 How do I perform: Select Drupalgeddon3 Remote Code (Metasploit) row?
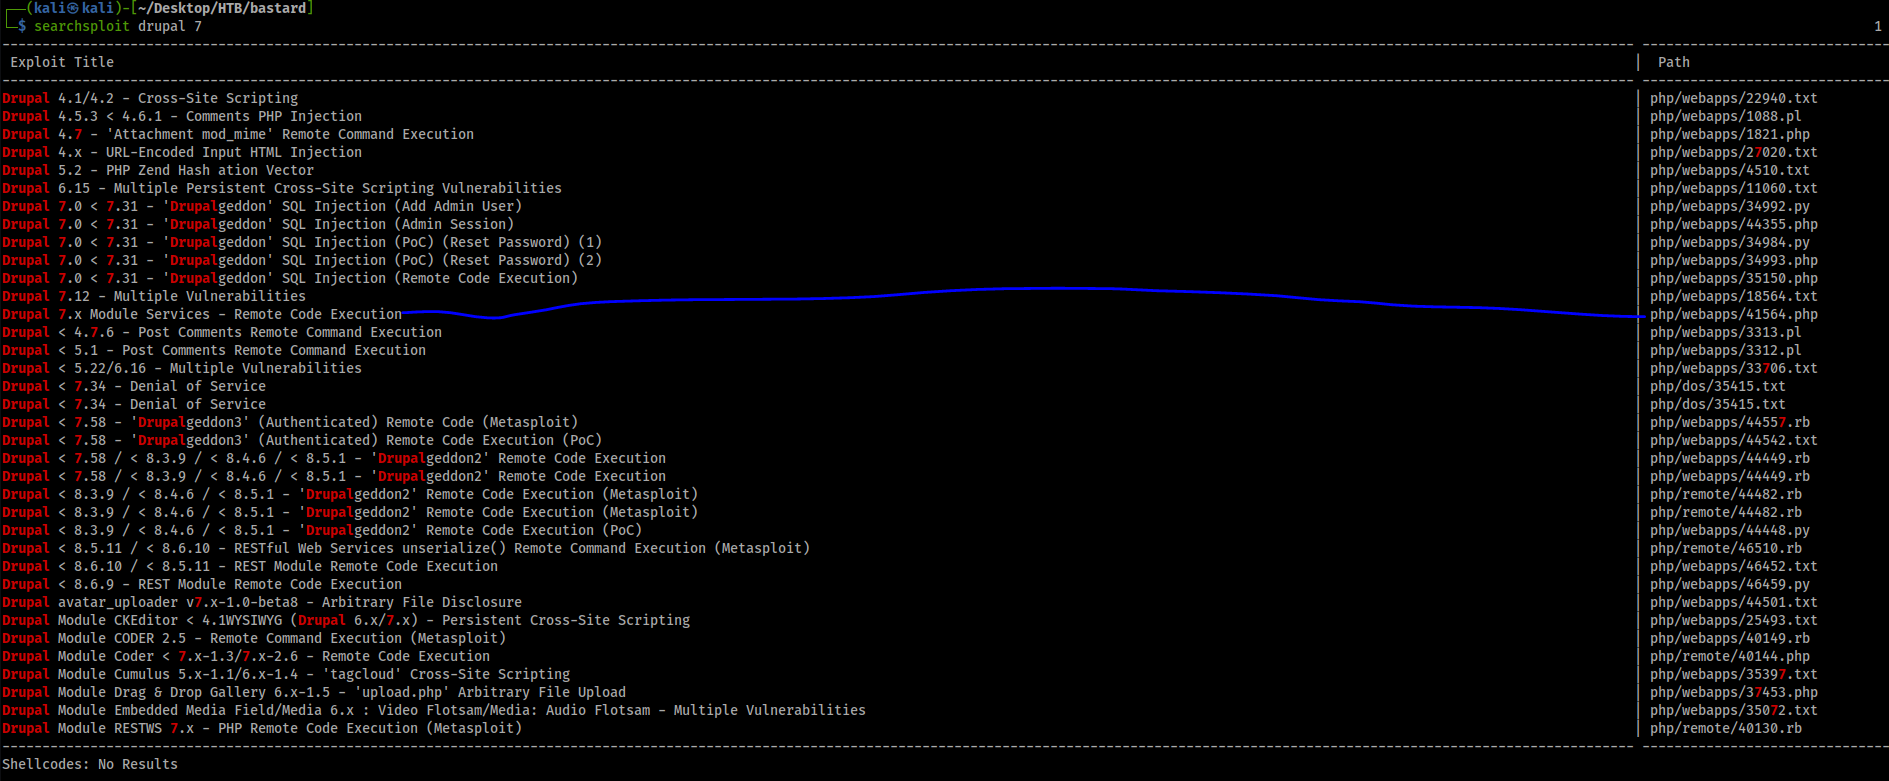click(290, 422)
